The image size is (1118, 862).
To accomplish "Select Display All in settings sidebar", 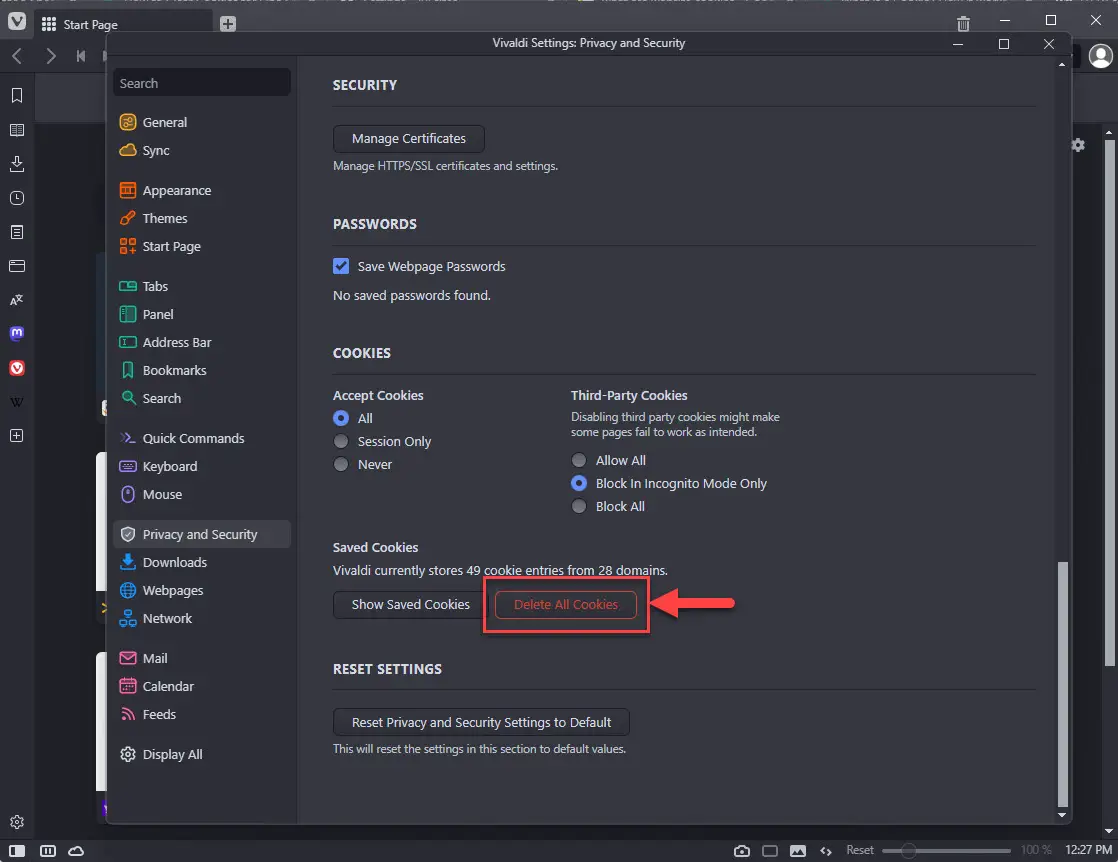I will pyautogui.click(x=172, y=755).
